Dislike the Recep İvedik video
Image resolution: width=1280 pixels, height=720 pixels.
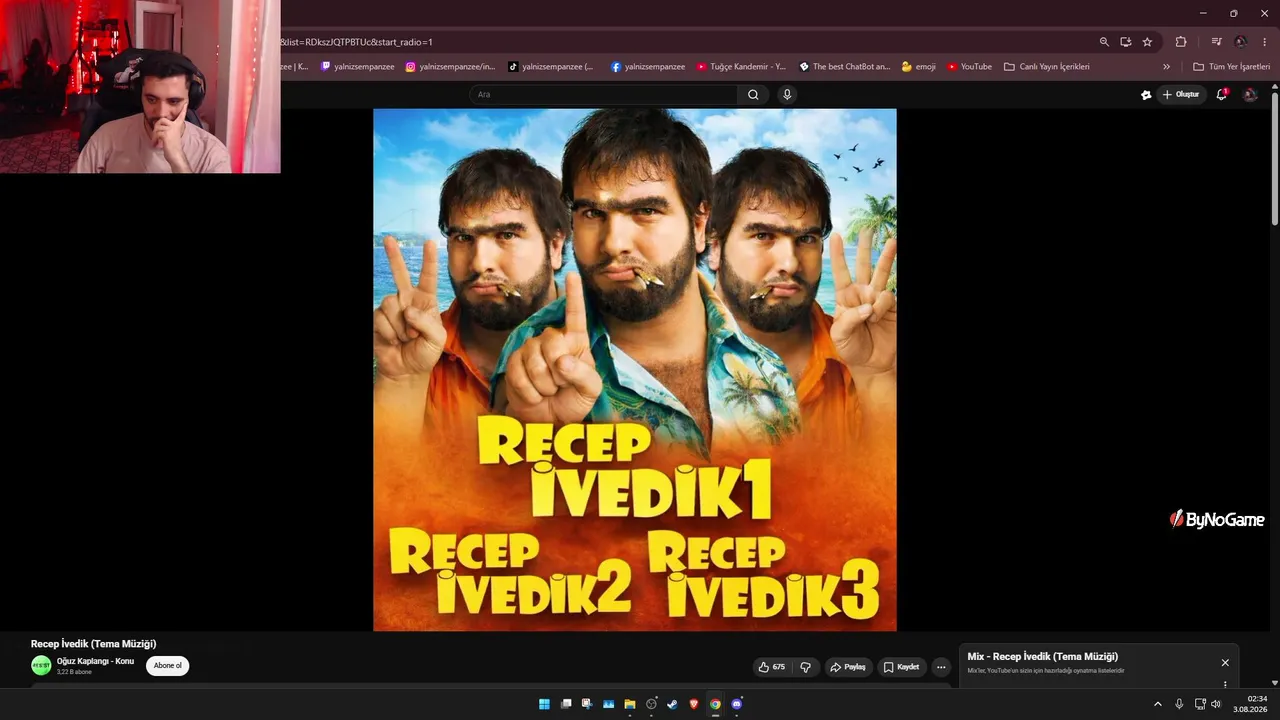pos(805,667)
